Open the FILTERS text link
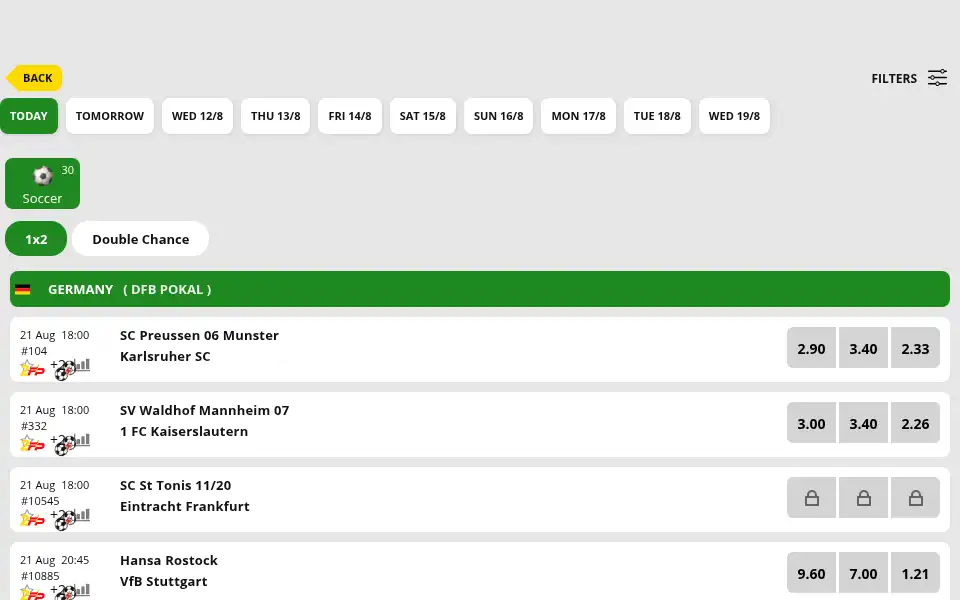The width and height of the screenshot is (960, 600). 894,78
